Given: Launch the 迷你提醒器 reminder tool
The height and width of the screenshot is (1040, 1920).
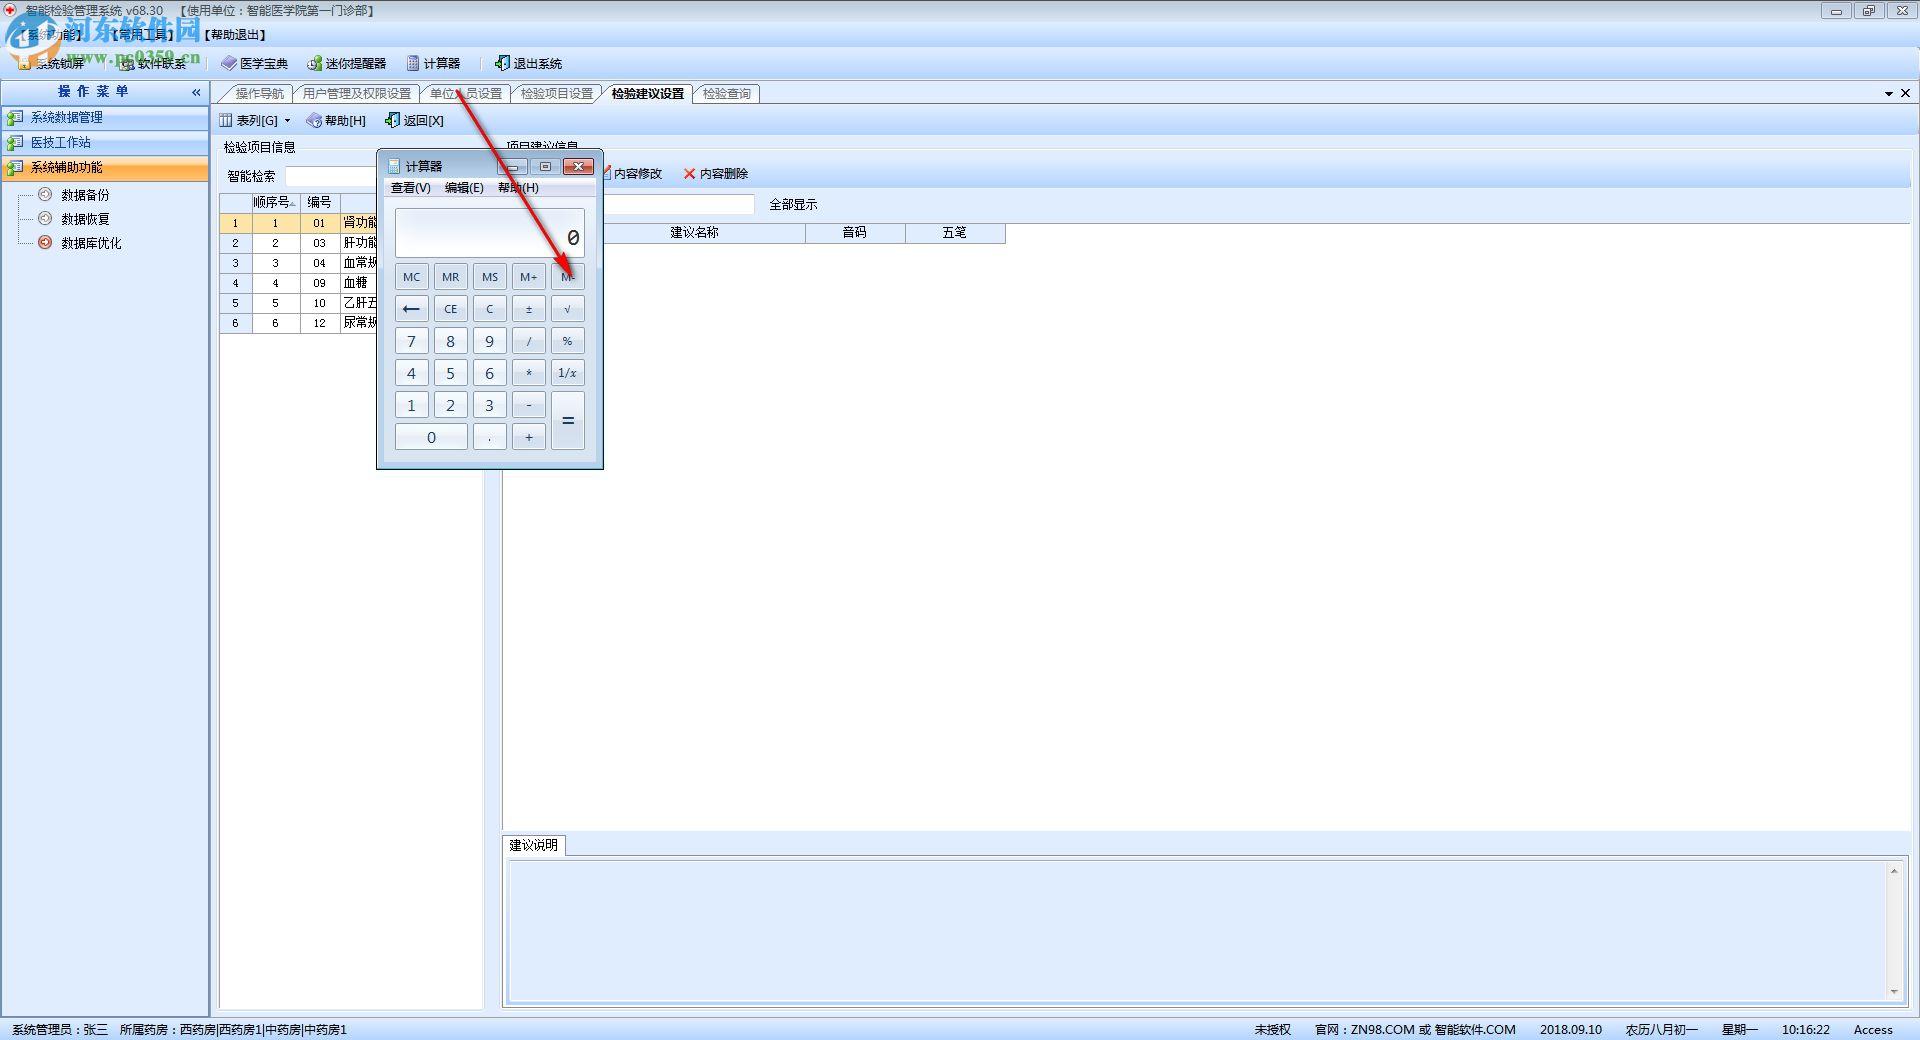Looking at the screenshot, I should tap(346, 63).
